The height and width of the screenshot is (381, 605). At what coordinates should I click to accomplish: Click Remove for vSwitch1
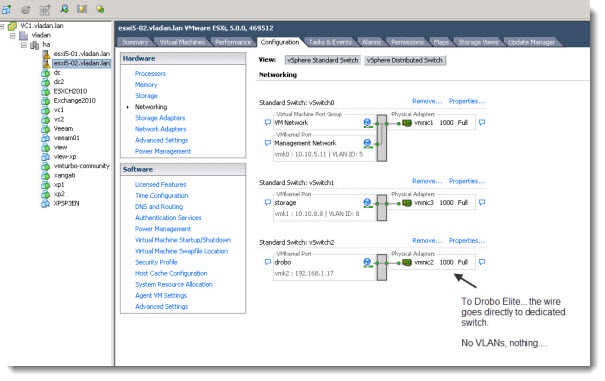pos(427,181)
